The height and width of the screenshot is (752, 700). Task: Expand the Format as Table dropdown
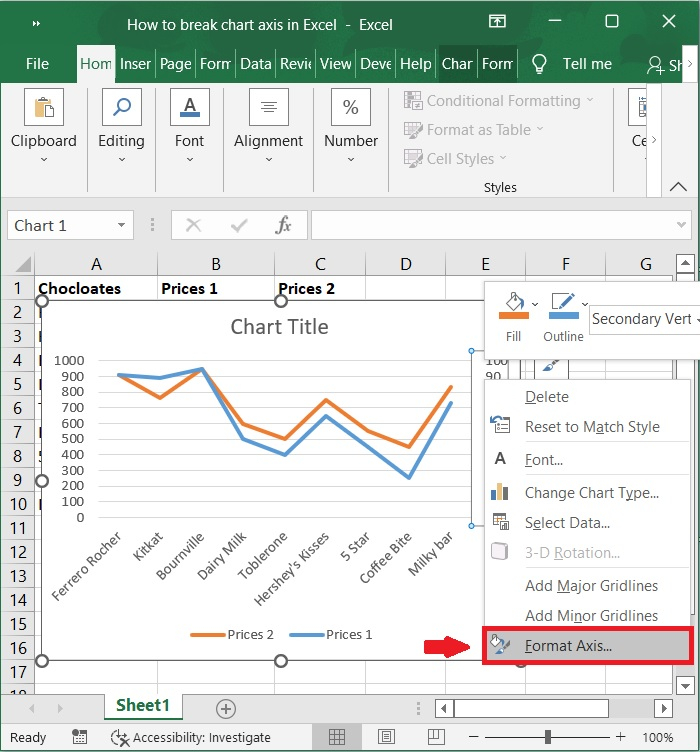coord(540,129)
